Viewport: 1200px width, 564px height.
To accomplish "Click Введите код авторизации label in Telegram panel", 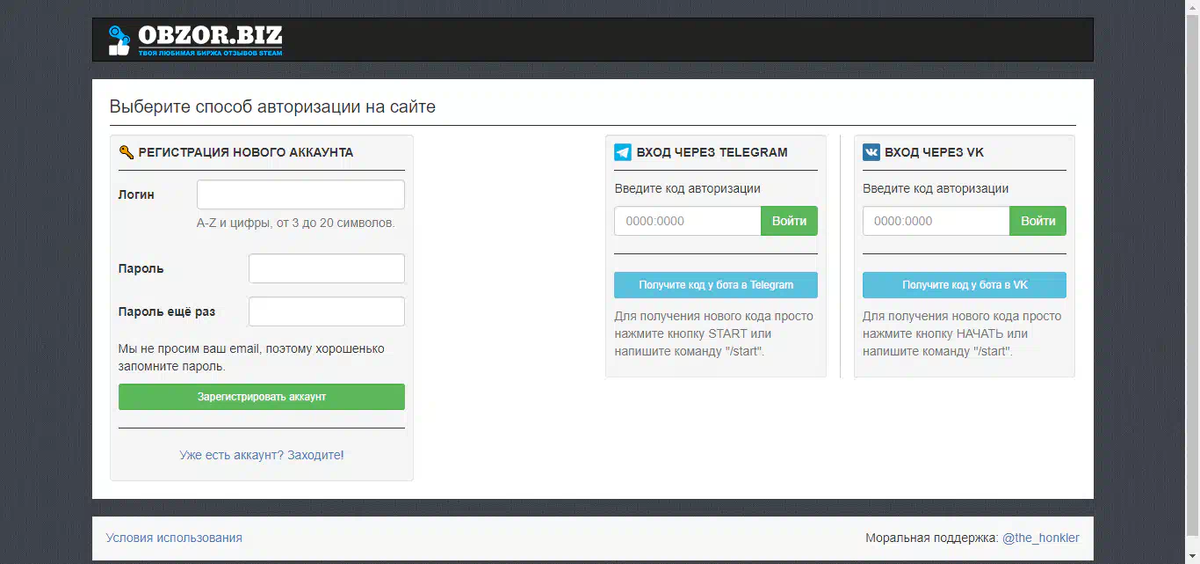I will (687, 188).
